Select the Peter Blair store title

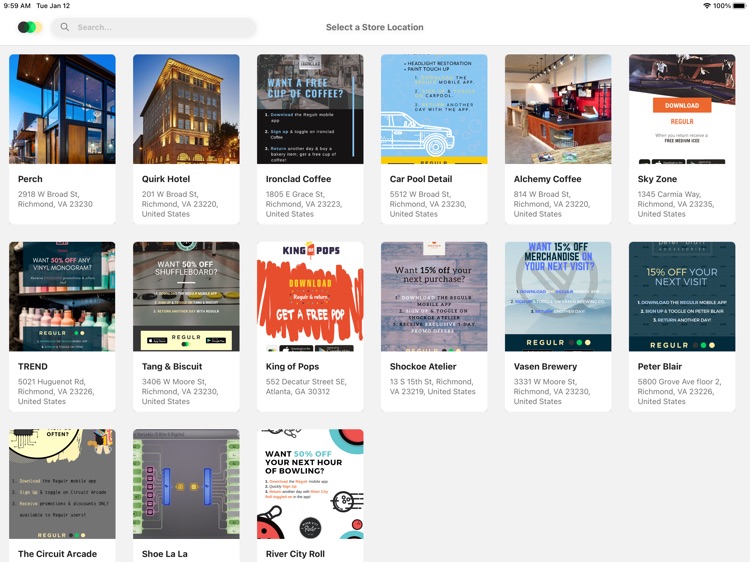pos(659,366)
